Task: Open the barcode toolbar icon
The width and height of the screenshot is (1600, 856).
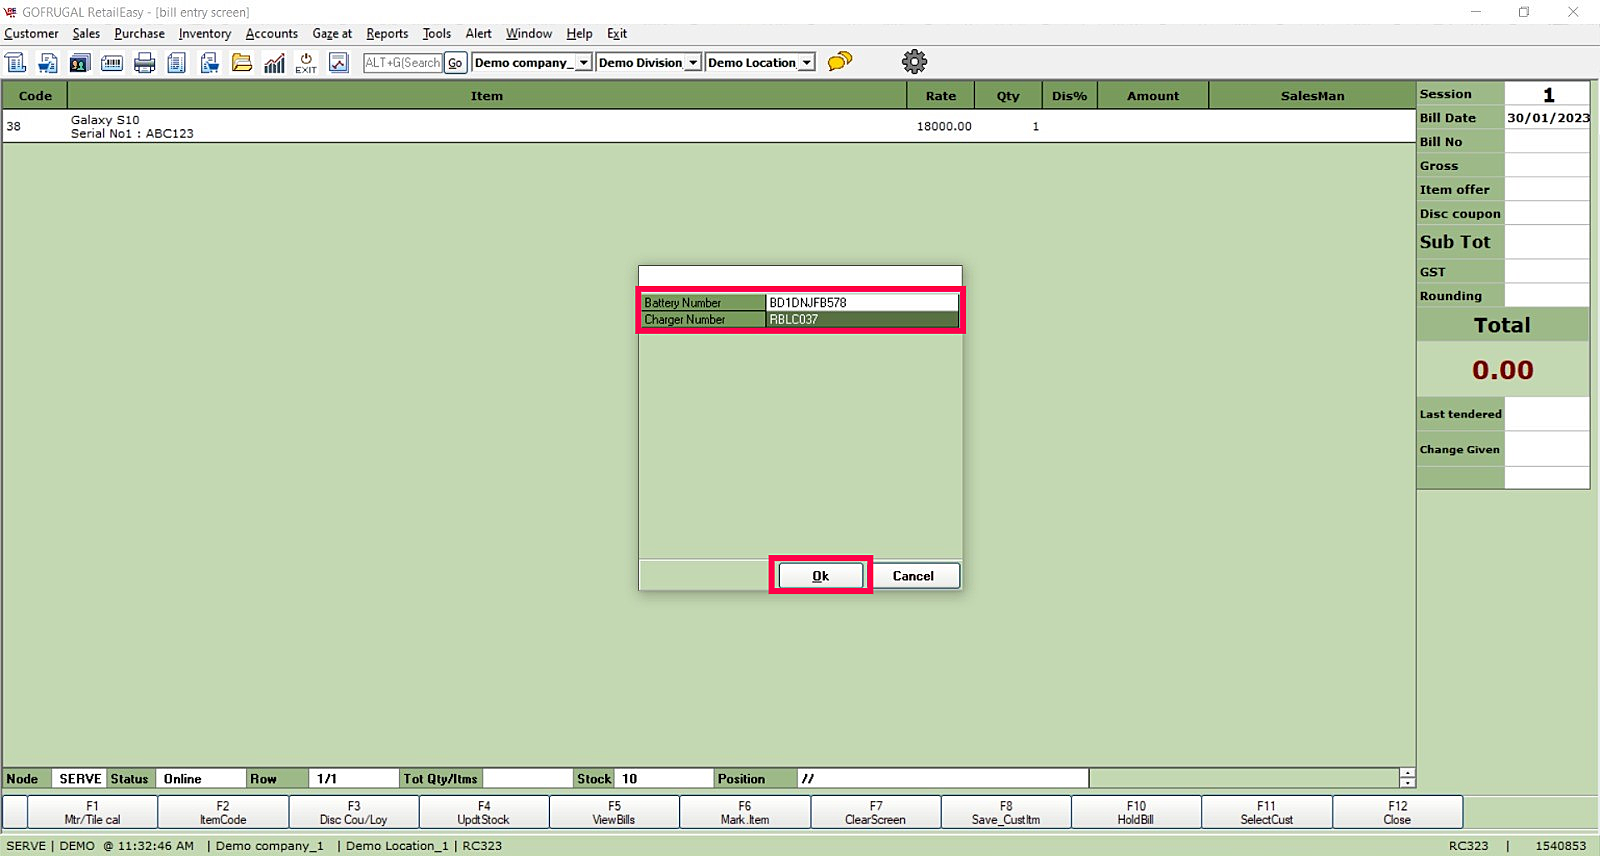Action: (x=112, y=63)
